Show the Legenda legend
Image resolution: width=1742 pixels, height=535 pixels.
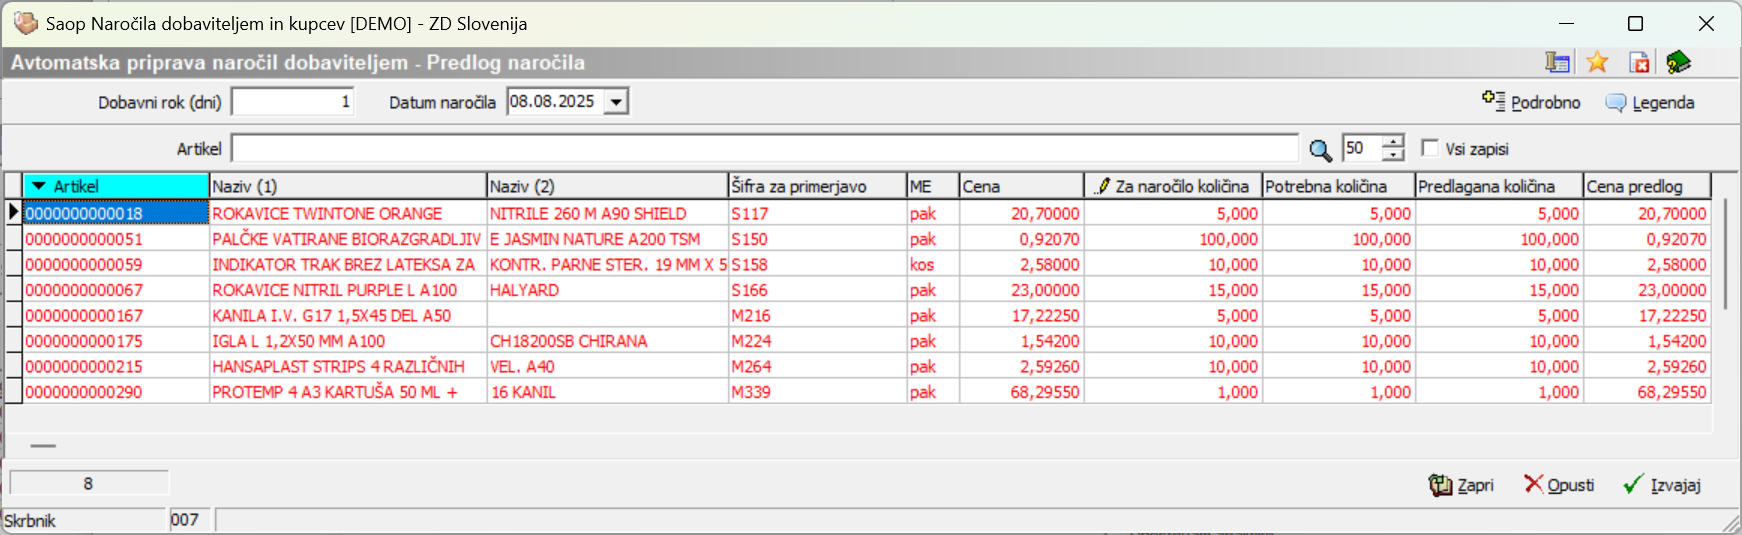1650,102
